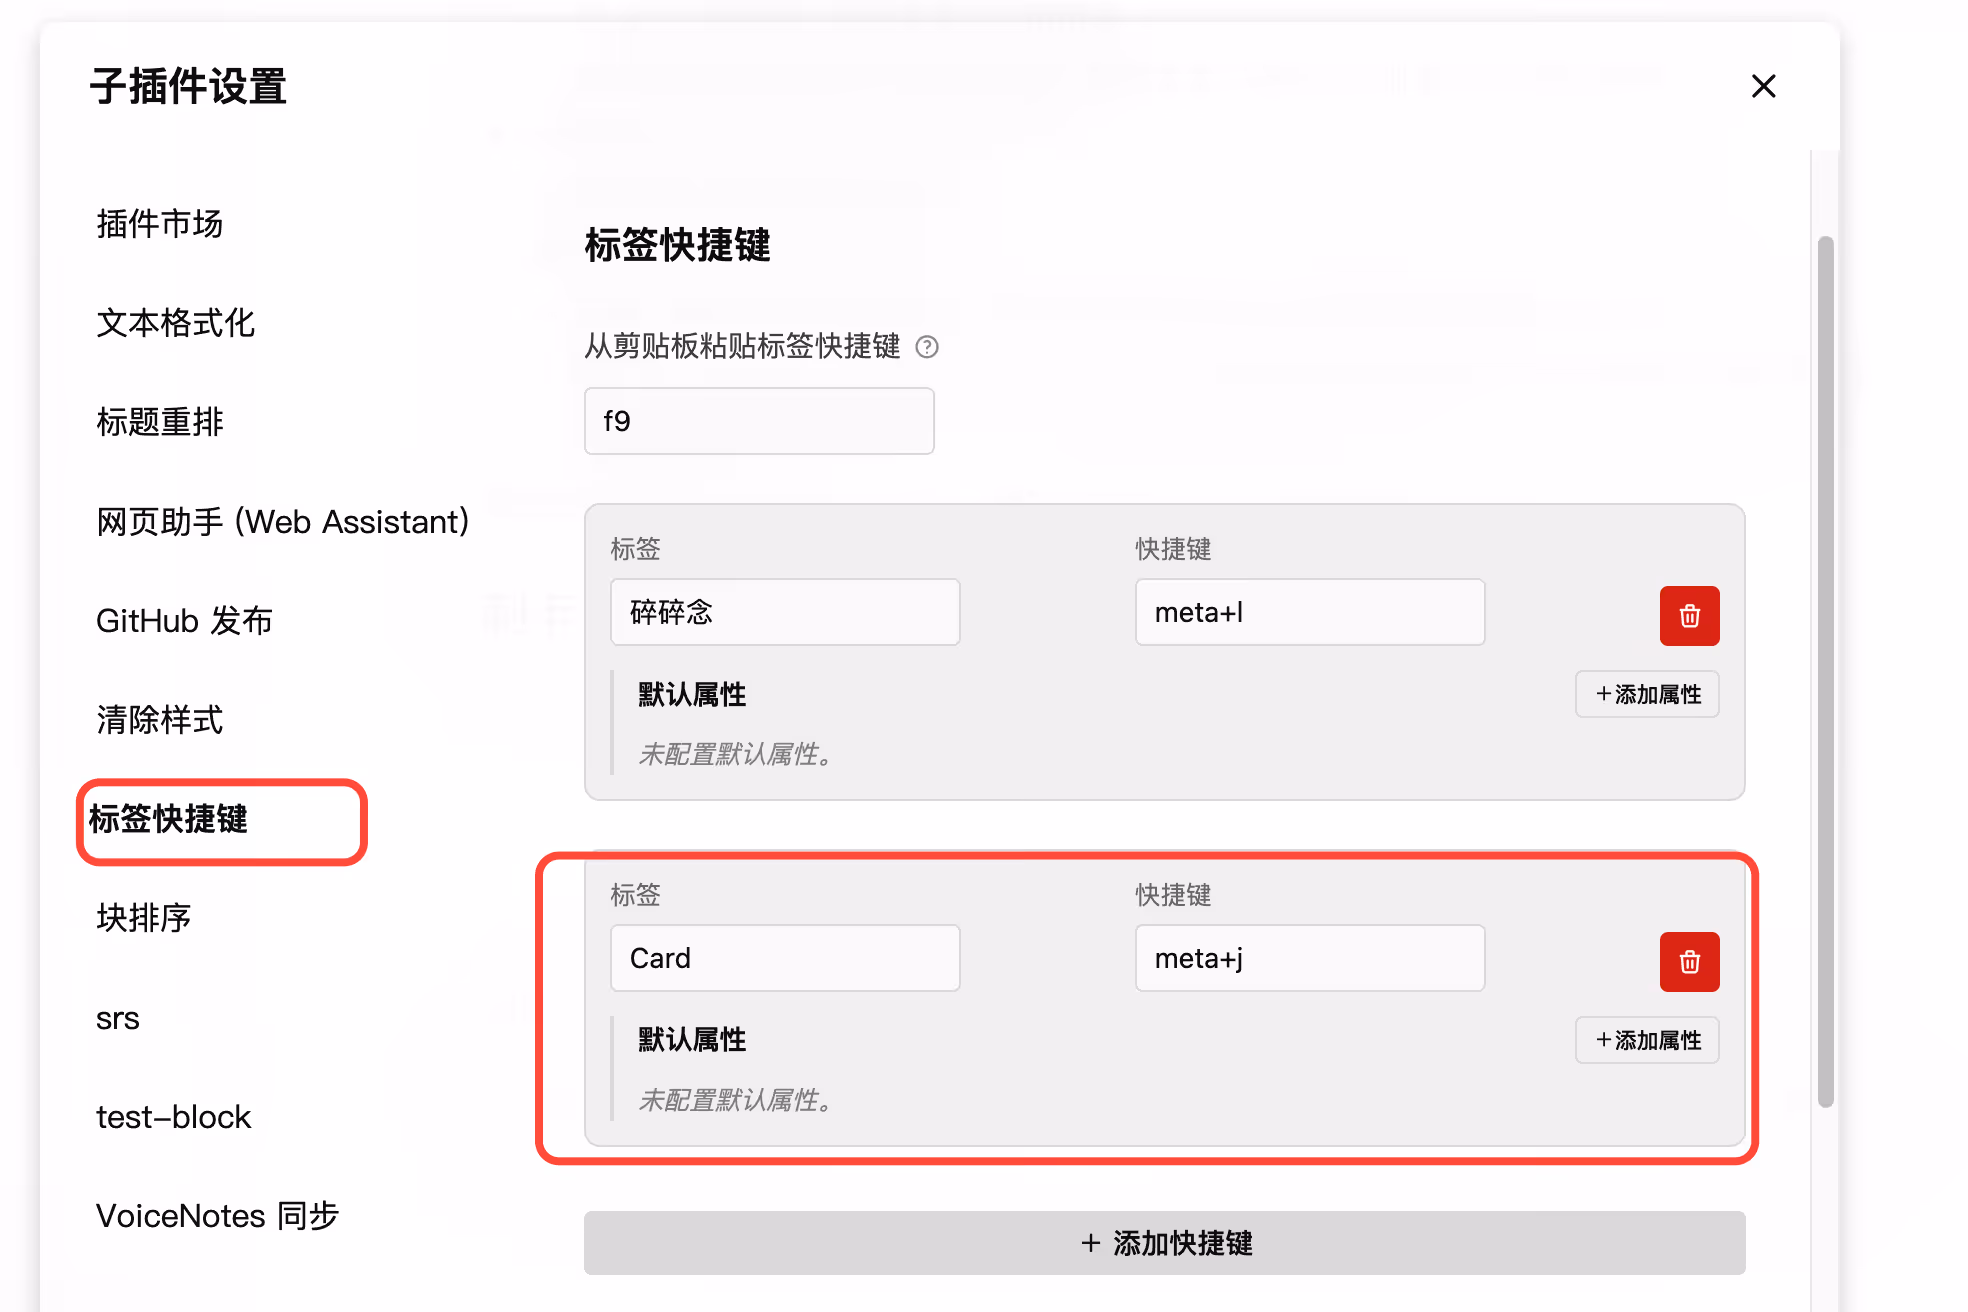The width and height of the screenshot is (1968, 1312).
Task: Go to 标题重排 settings
Action: click(160, 422)
